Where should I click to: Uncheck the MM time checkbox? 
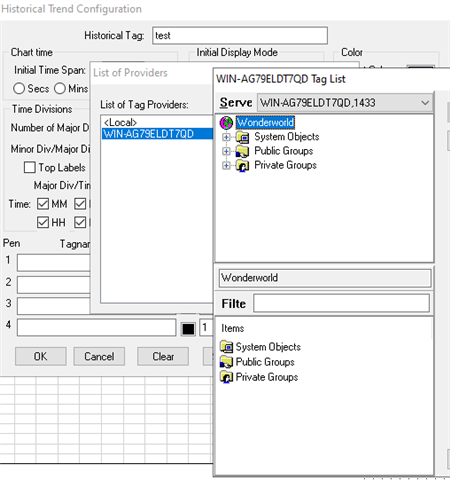pos(43,204)
